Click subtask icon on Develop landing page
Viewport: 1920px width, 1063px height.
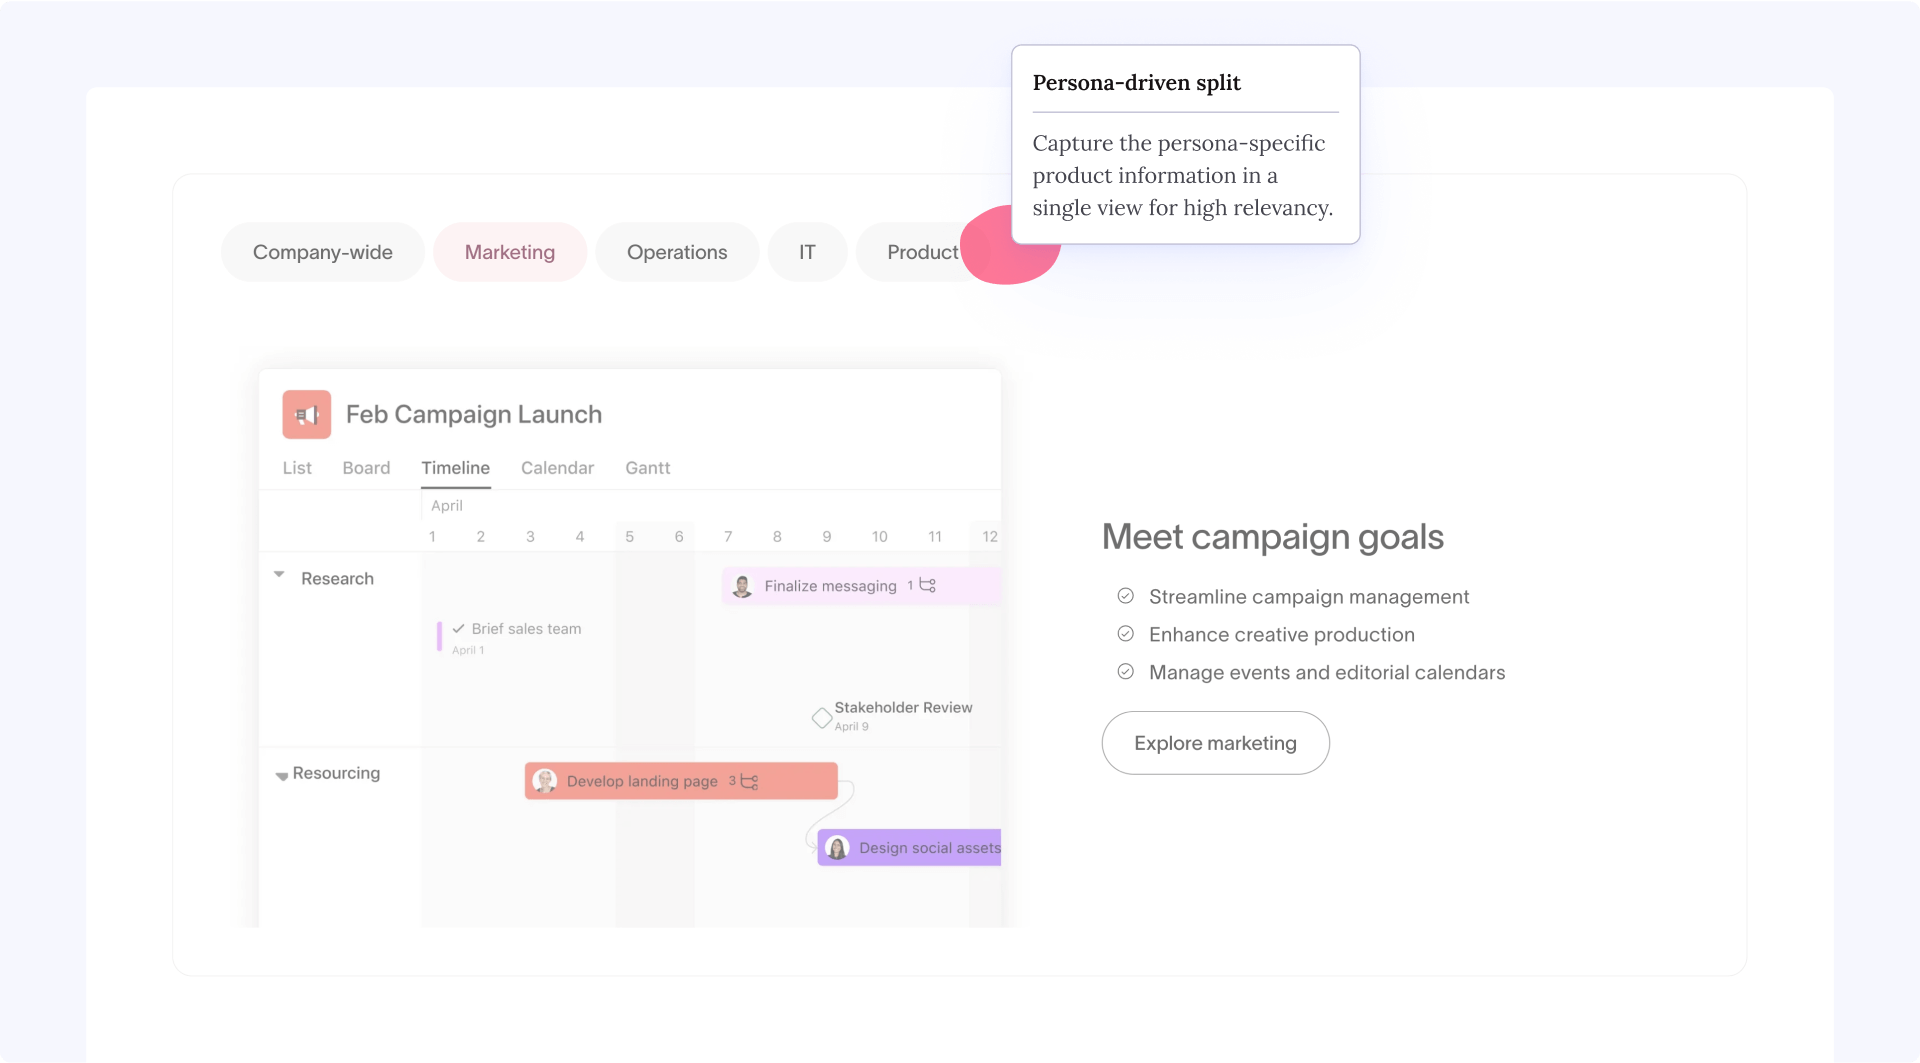point(749,781)
